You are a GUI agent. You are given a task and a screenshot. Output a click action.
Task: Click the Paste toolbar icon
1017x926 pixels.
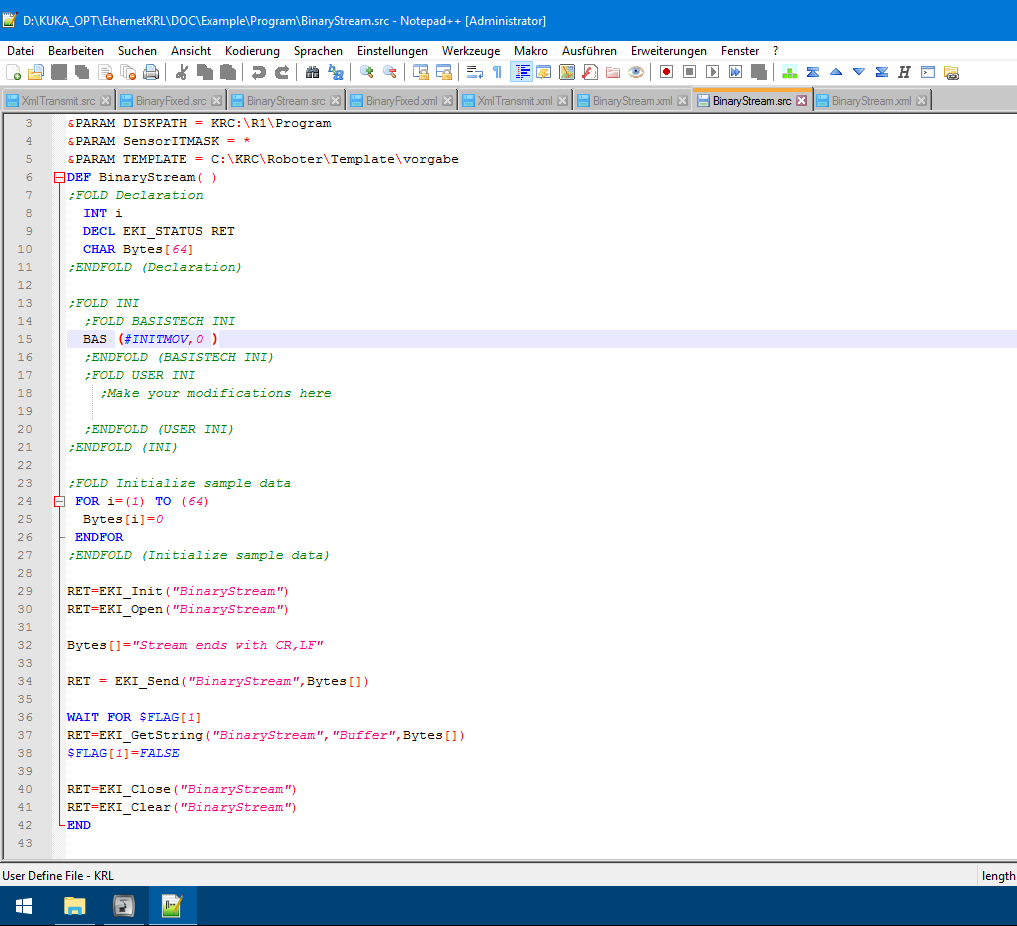228,72
